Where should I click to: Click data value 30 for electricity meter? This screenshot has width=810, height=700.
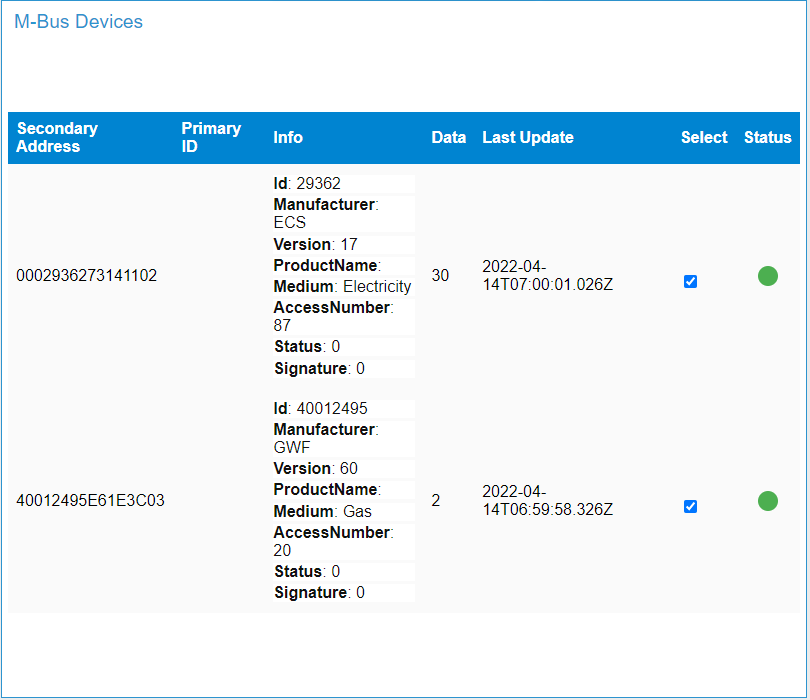tap(440, 275)
